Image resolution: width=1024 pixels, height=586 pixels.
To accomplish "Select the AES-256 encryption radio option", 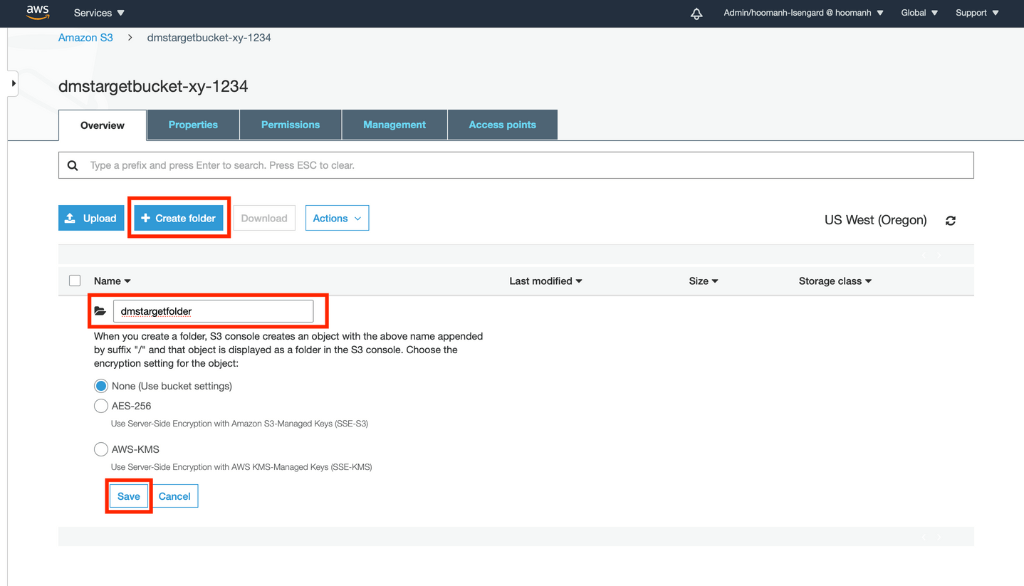I will pos(100,406).
